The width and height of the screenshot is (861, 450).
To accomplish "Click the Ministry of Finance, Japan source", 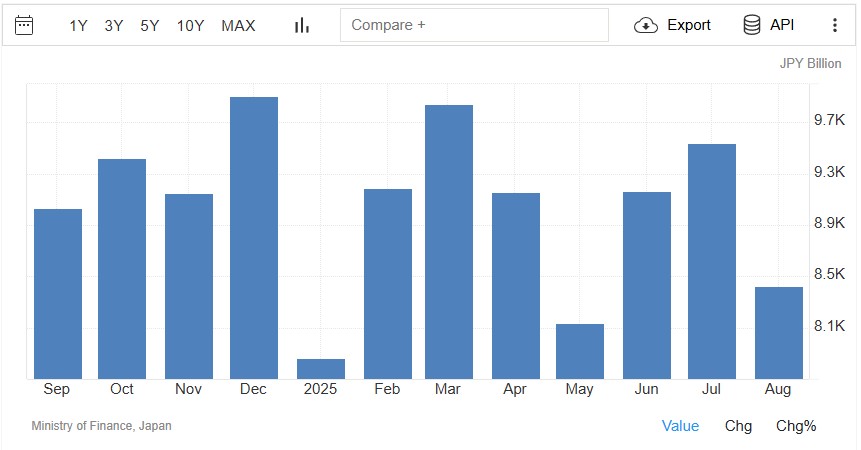I will click(101, 426).
